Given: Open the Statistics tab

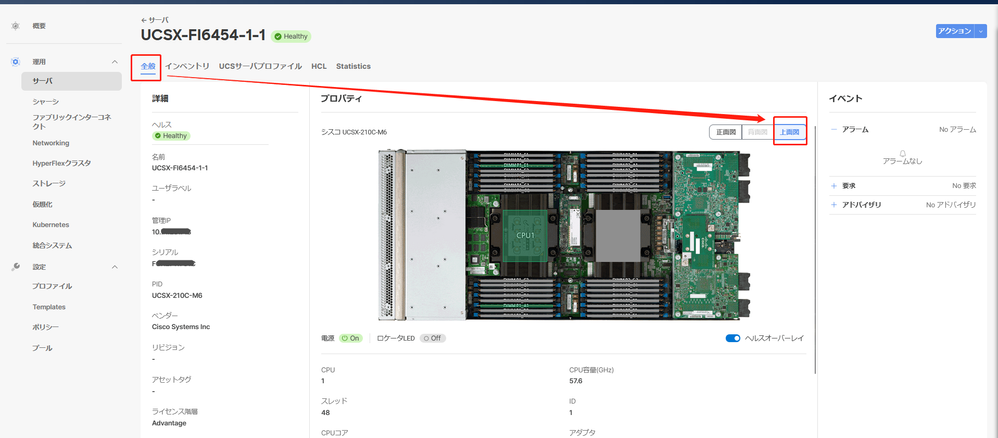Looking at the screenshot, I should pos(353,66).
